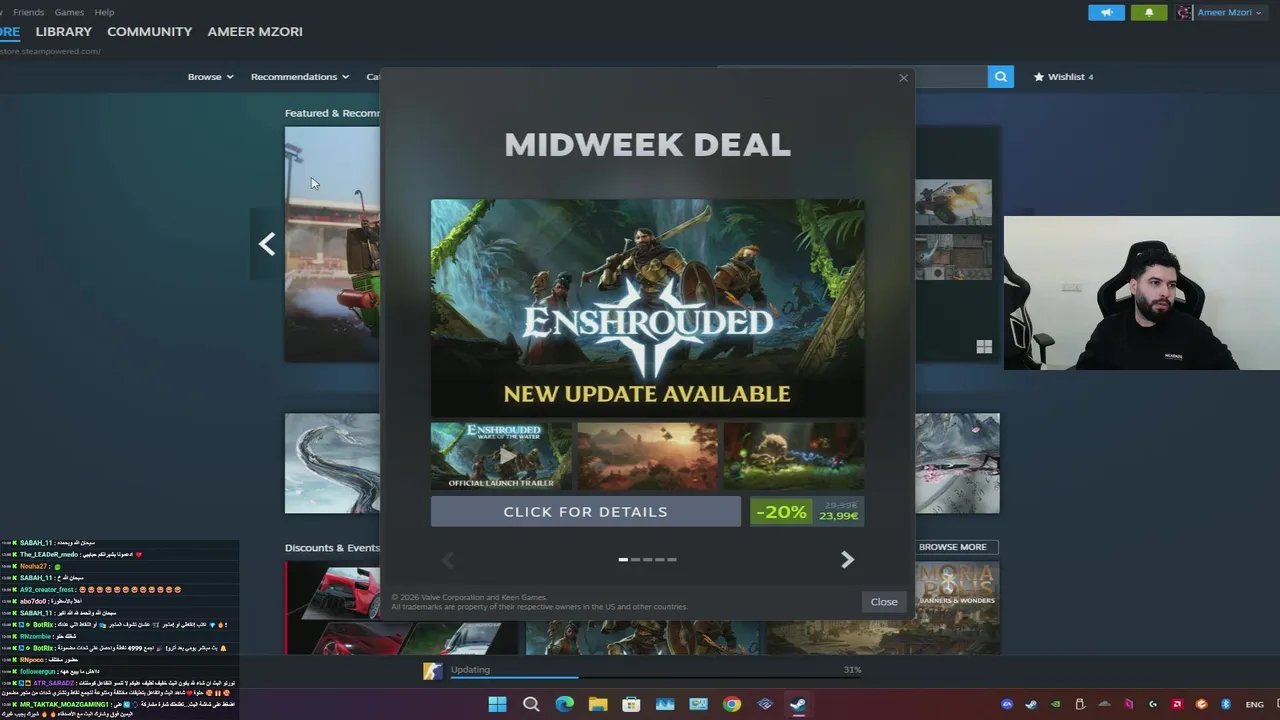Click the Featured & Recommended heading

coord(332,113)
